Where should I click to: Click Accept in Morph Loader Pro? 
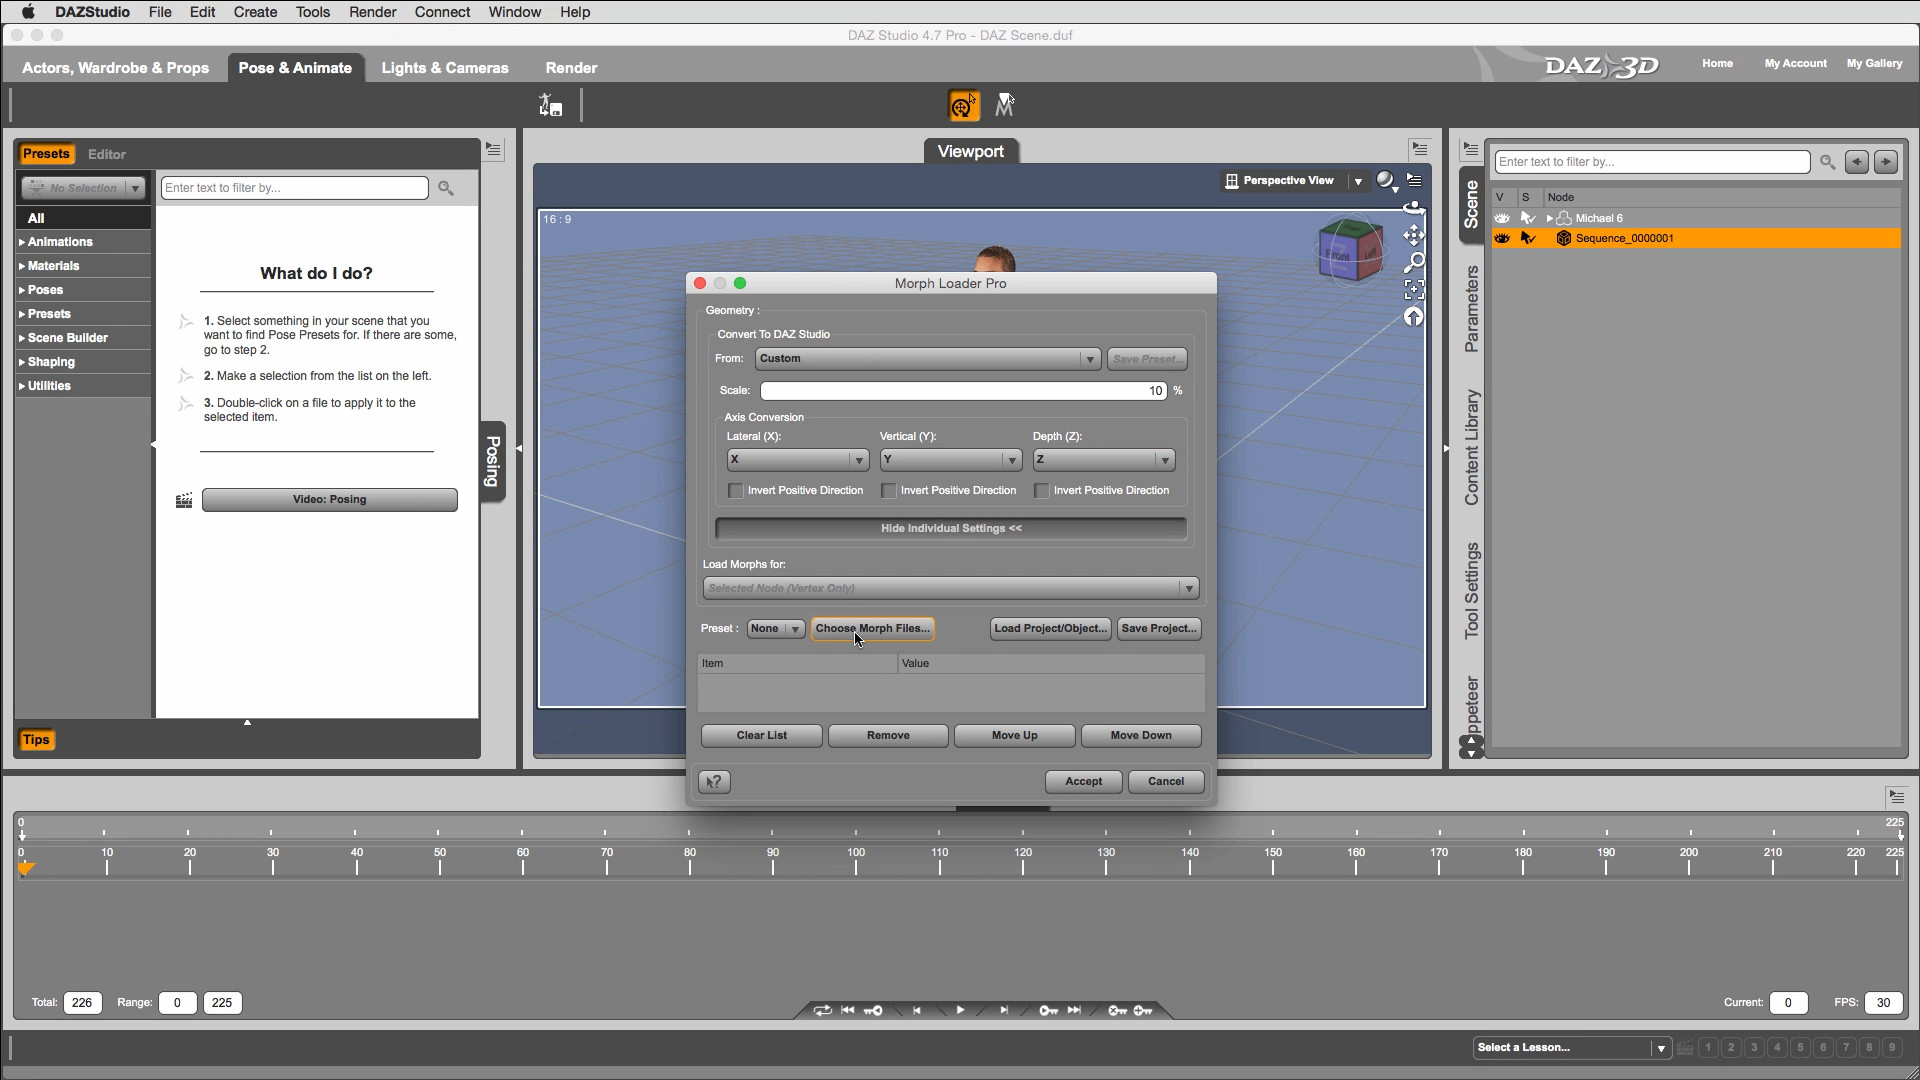pyautogui.click(x=1083, y=782)
